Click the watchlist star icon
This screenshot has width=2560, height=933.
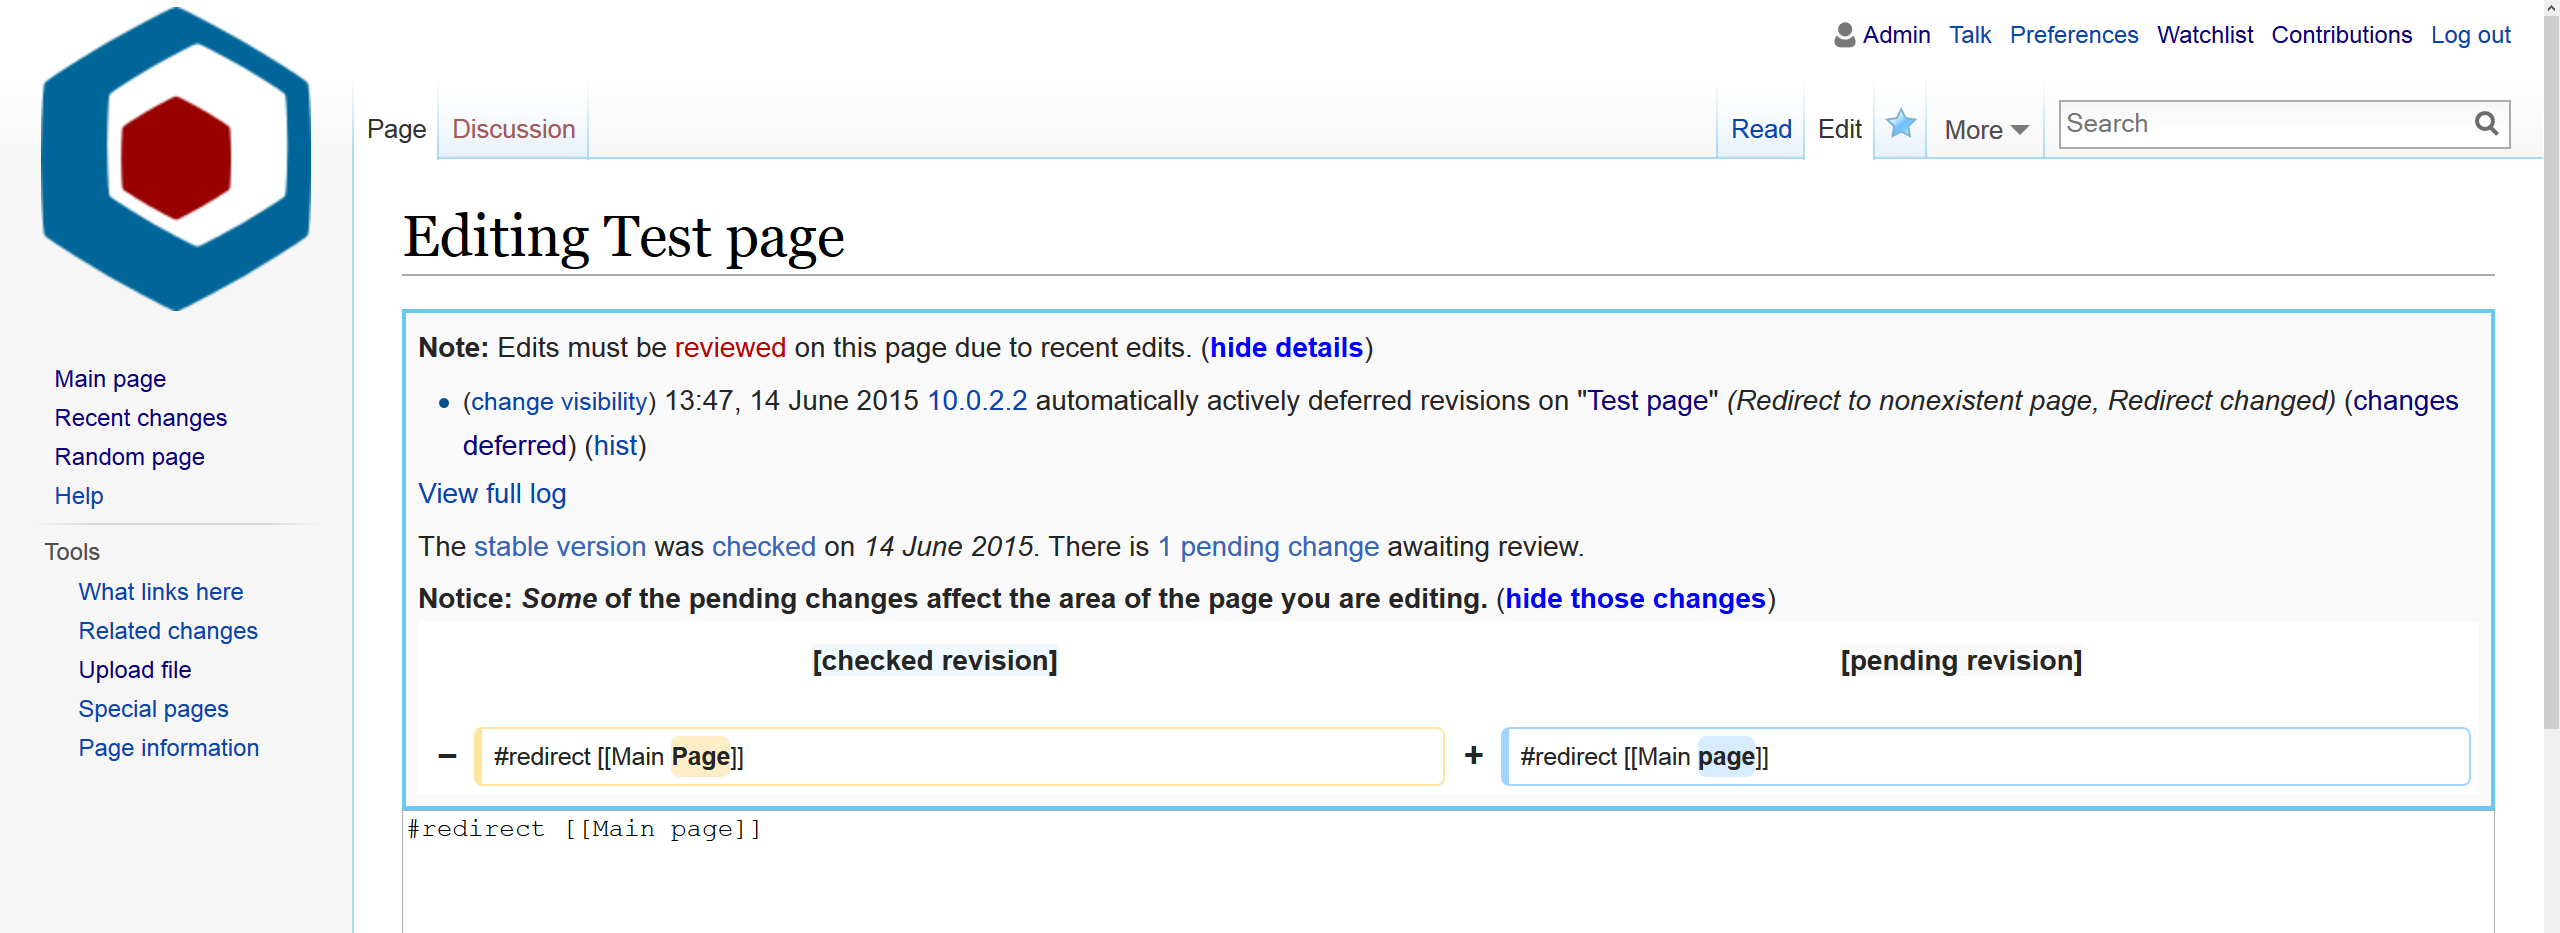pyautogui.click(x=1900, y=125)
